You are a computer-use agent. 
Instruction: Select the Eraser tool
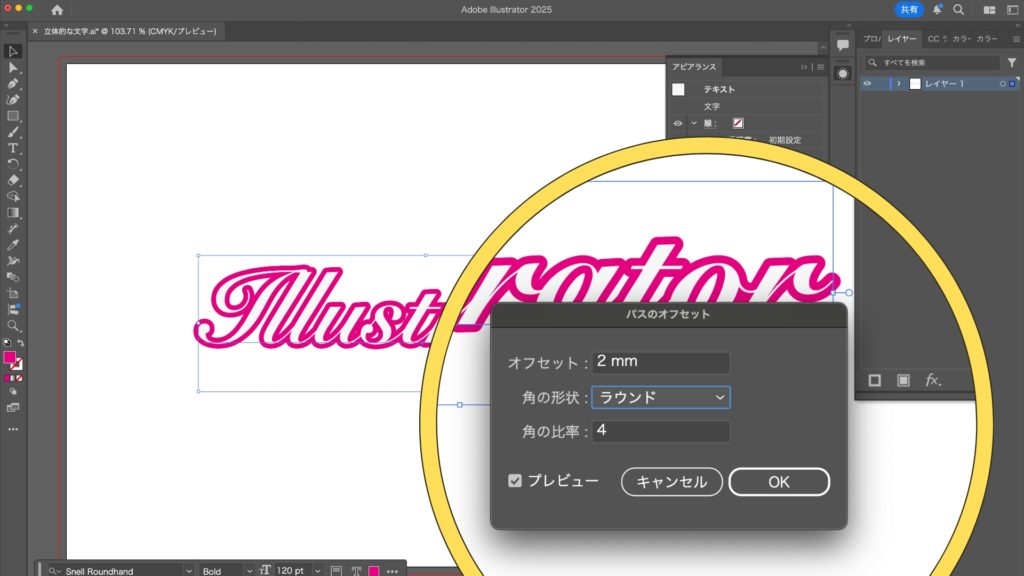point(13,180)
